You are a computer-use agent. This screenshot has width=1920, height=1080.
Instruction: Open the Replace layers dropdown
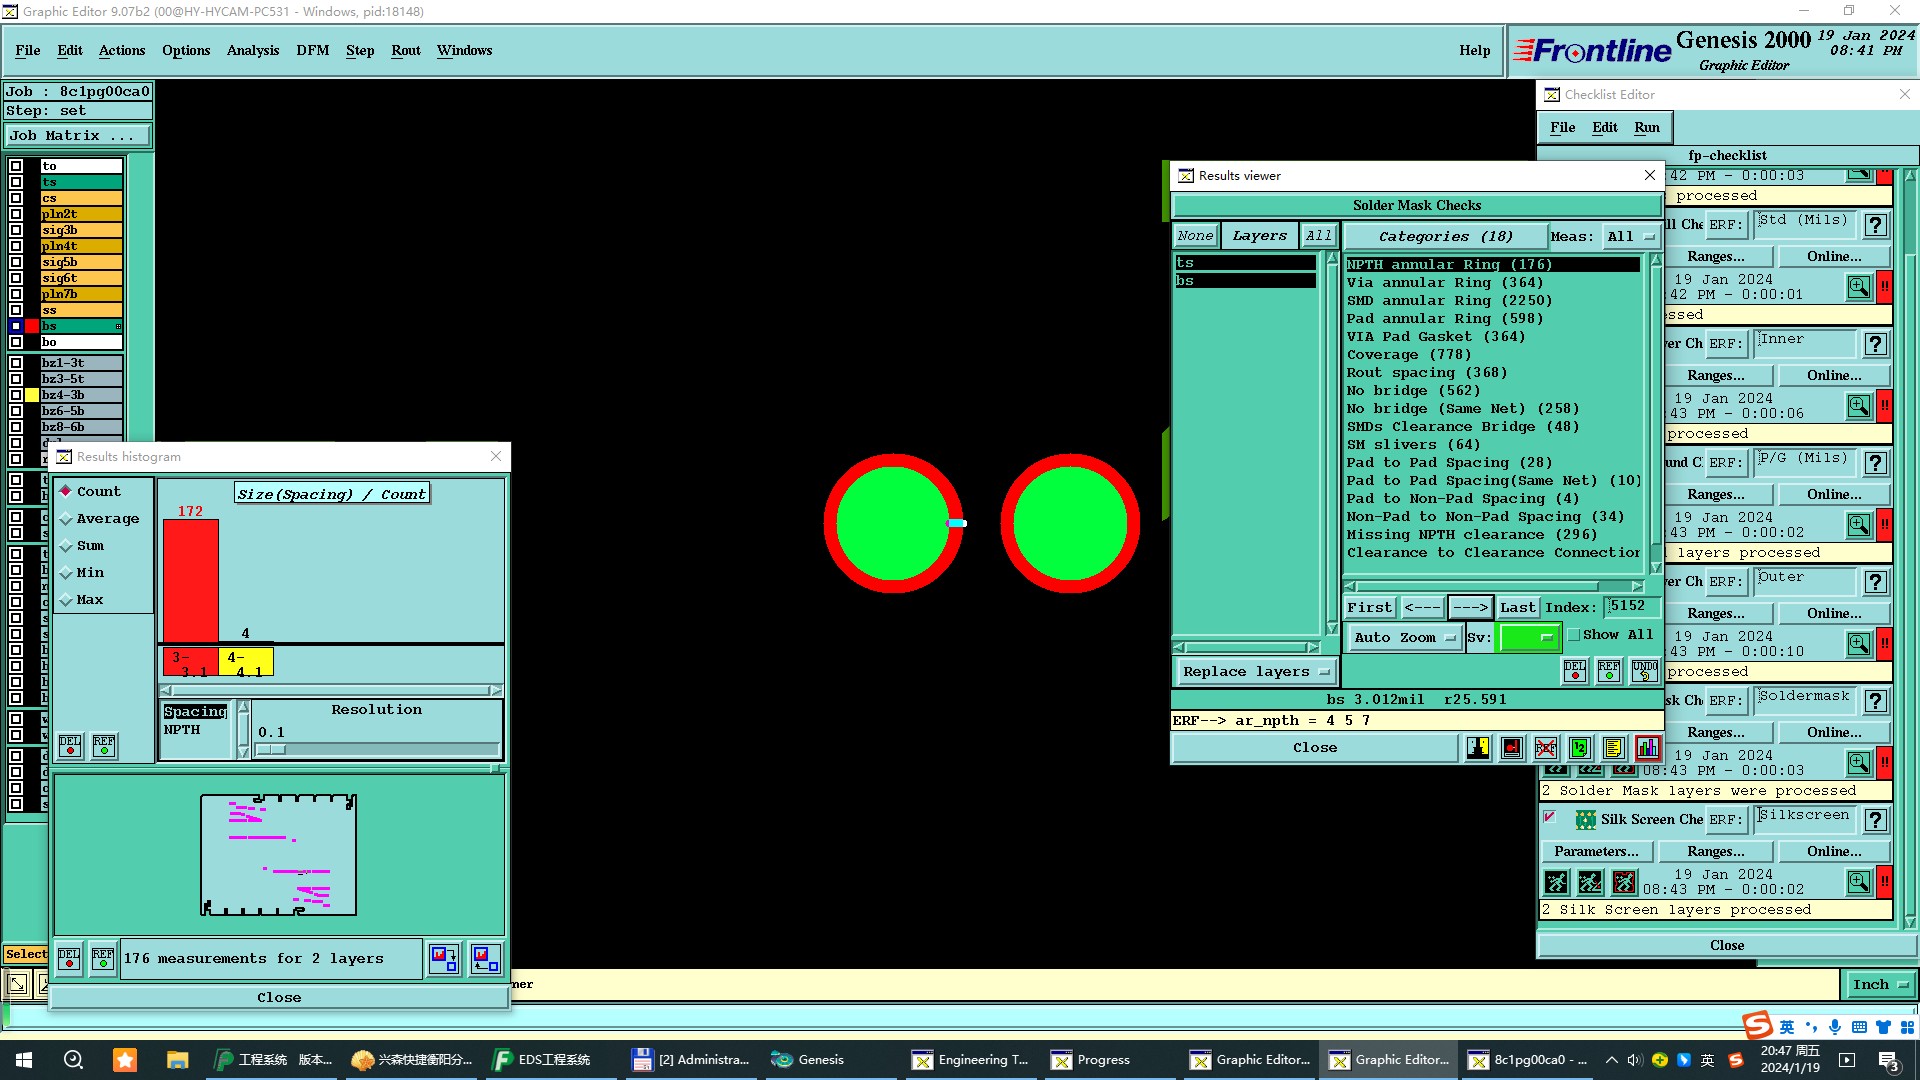pyautogui.click(x=1256, y=671)
